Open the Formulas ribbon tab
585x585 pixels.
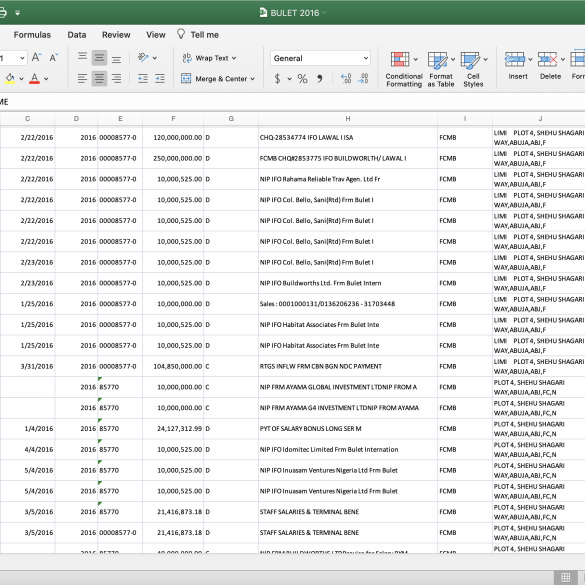coord(32,35)
